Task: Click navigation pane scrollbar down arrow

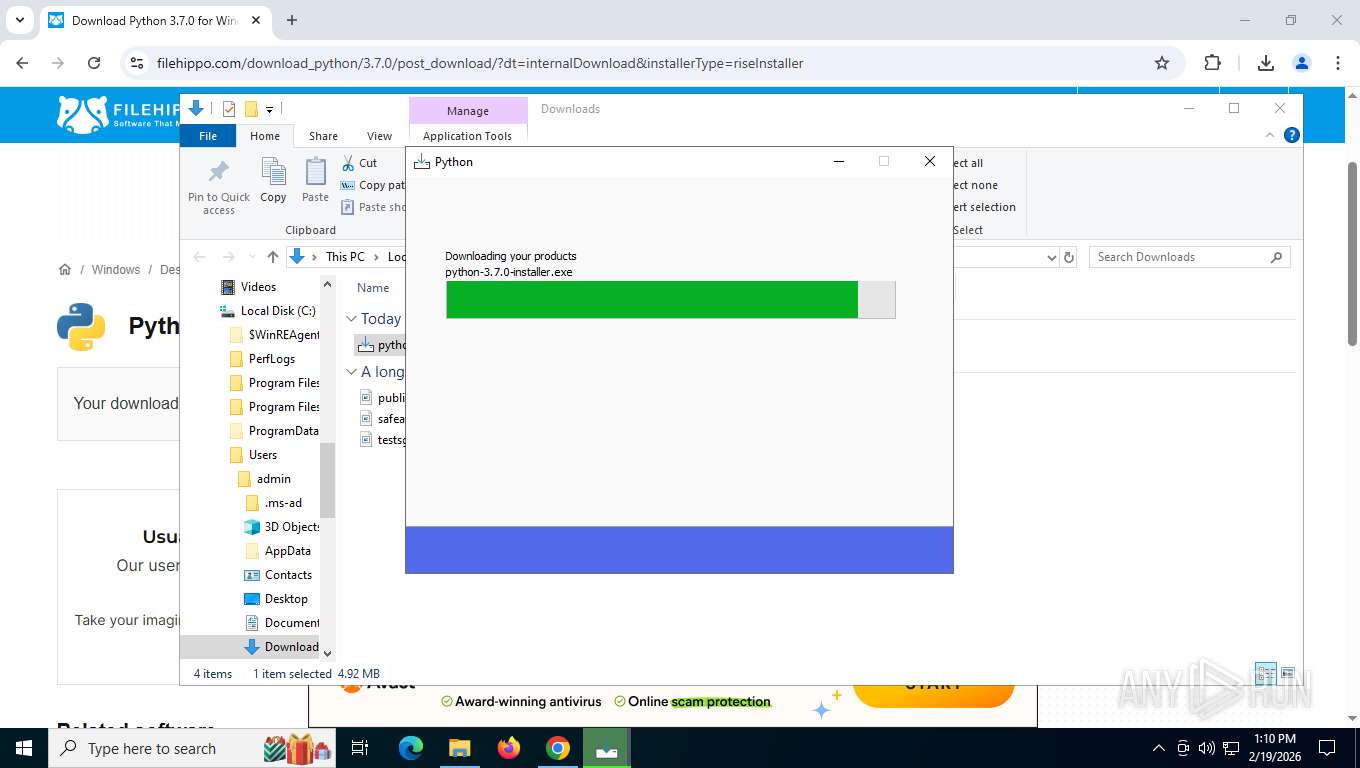Action: pos(327,653)
